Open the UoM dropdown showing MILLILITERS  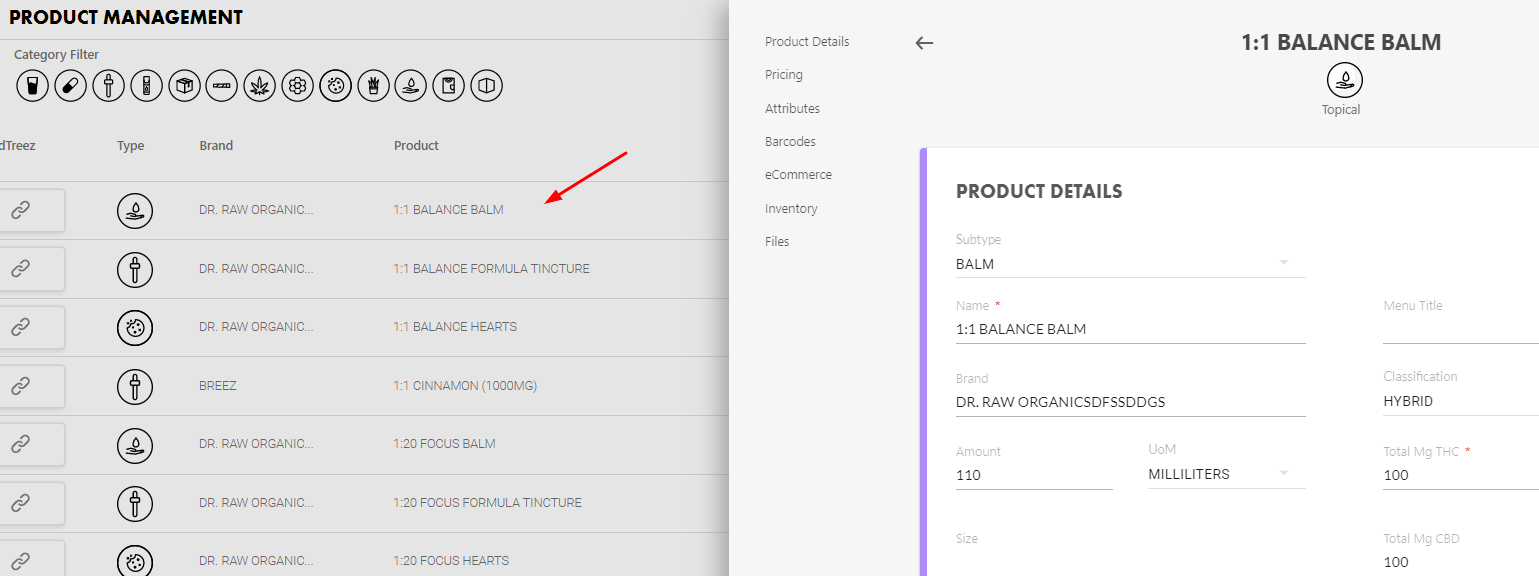point(1284,472)
